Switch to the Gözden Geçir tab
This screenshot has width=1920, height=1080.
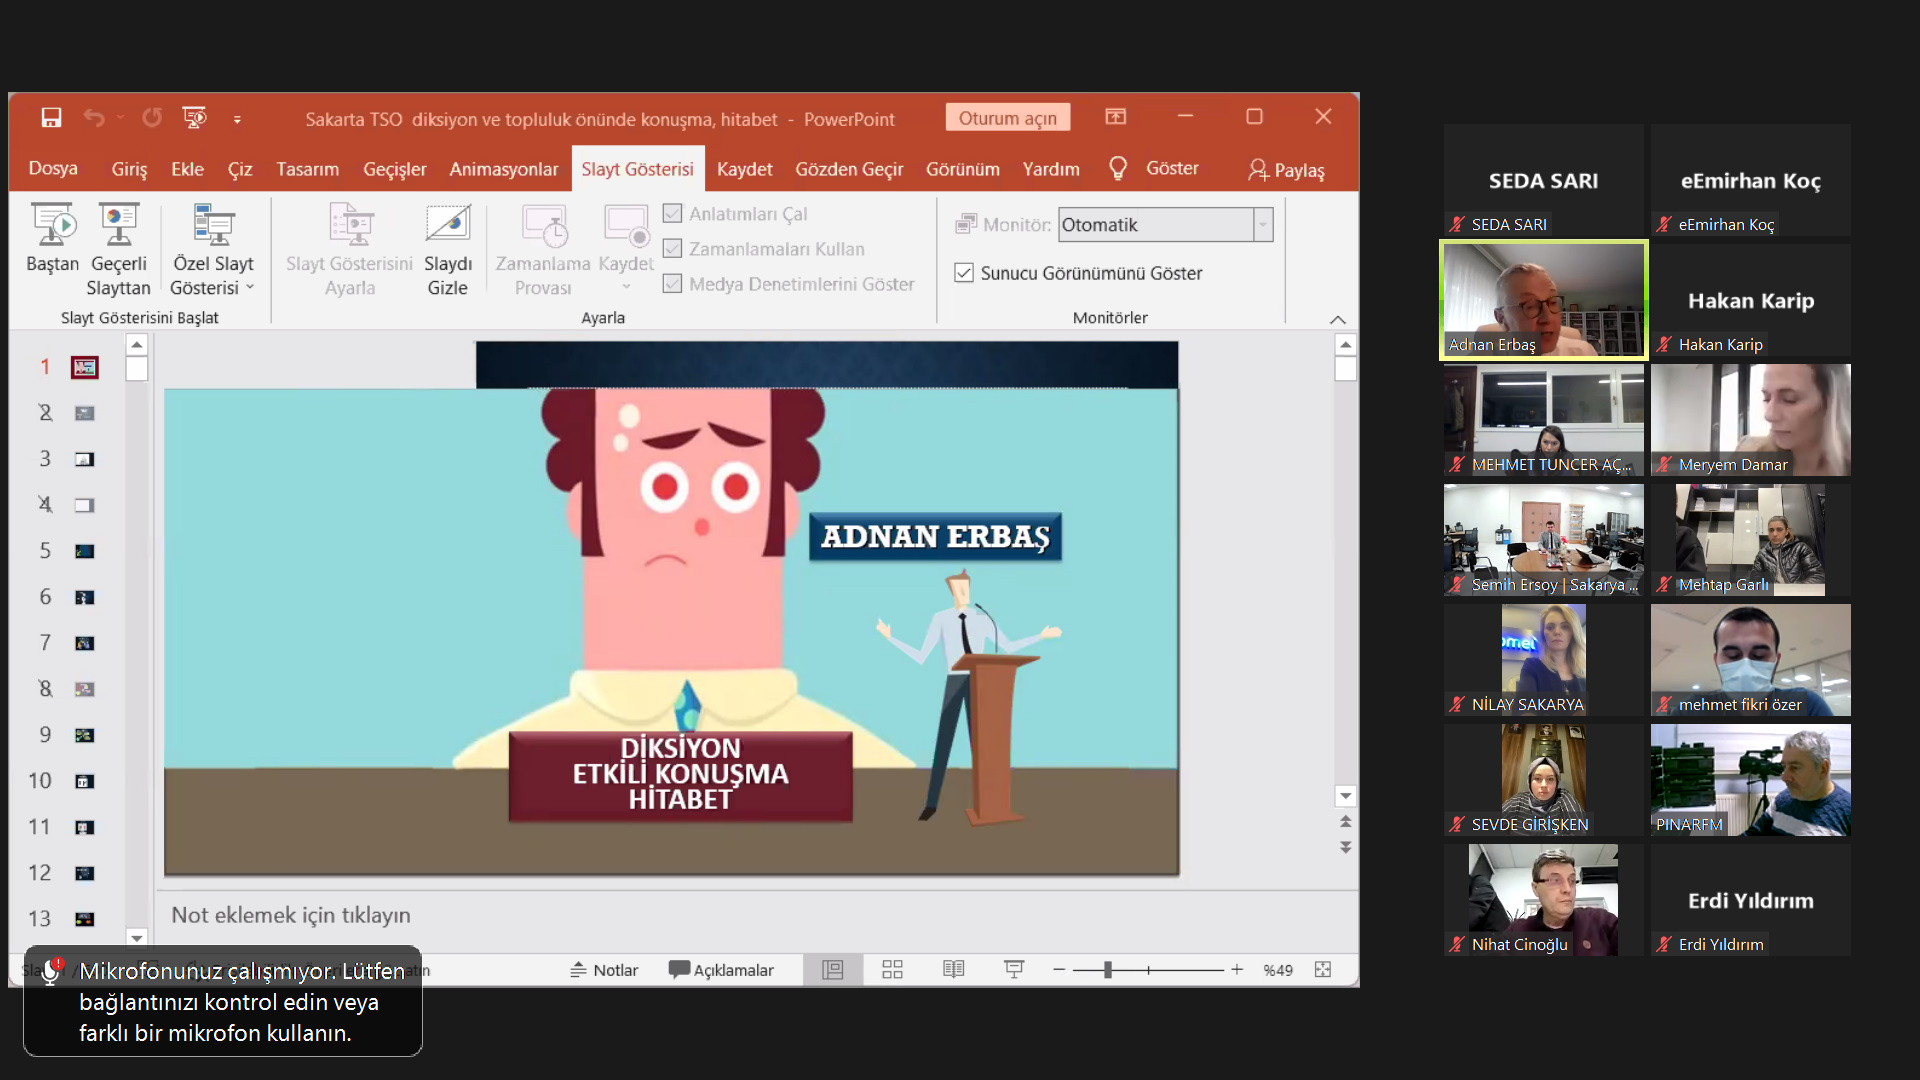point(849,169)
